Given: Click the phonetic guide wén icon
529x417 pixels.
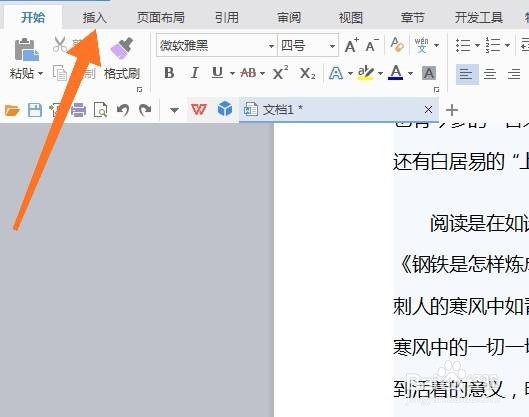Looking at the screenshot, I should (421, 45).
